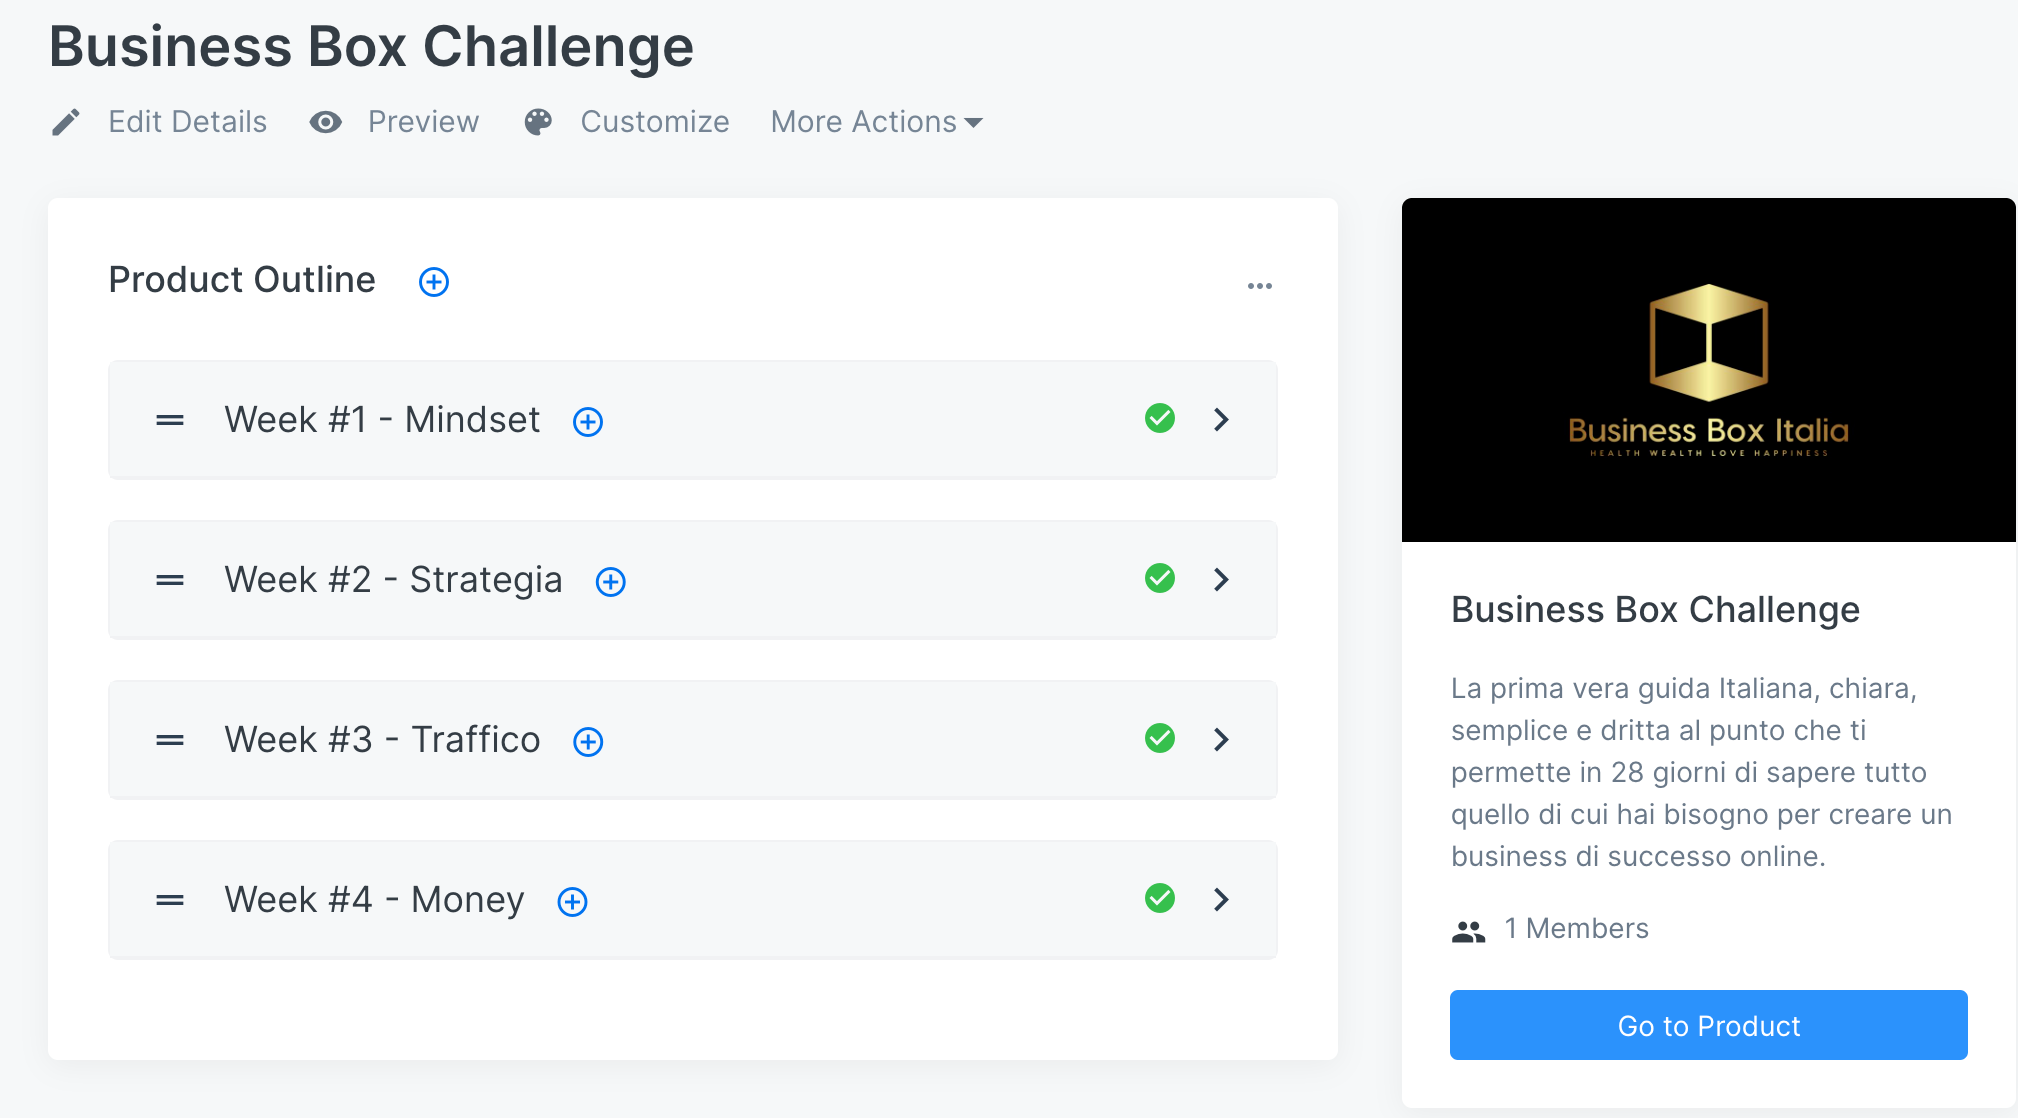Add a new item to Product Outline
The height and width of the screenshot is (1118, 2018).
(433, 282)
